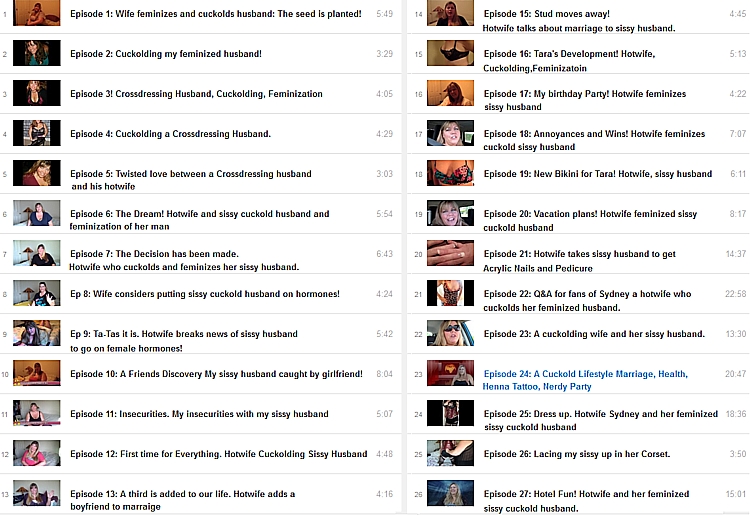Click the Episode 25: Dress up thumbnail
This screenshot has height=515, width=750.
[450, 413]
